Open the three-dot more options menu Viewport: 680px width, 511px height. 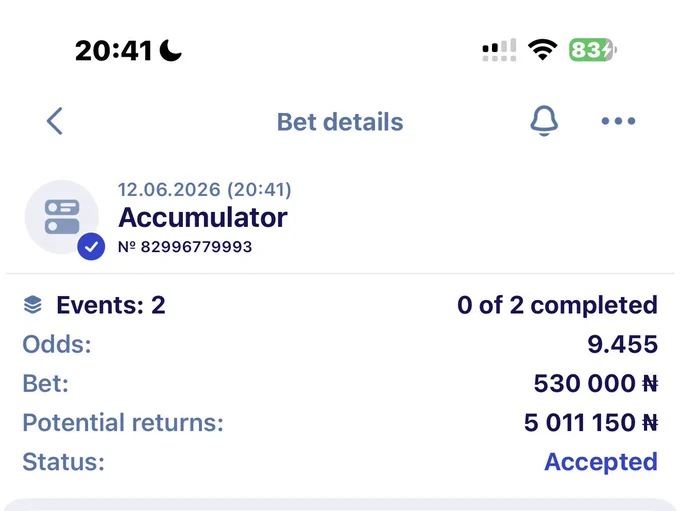coord(618,121)
